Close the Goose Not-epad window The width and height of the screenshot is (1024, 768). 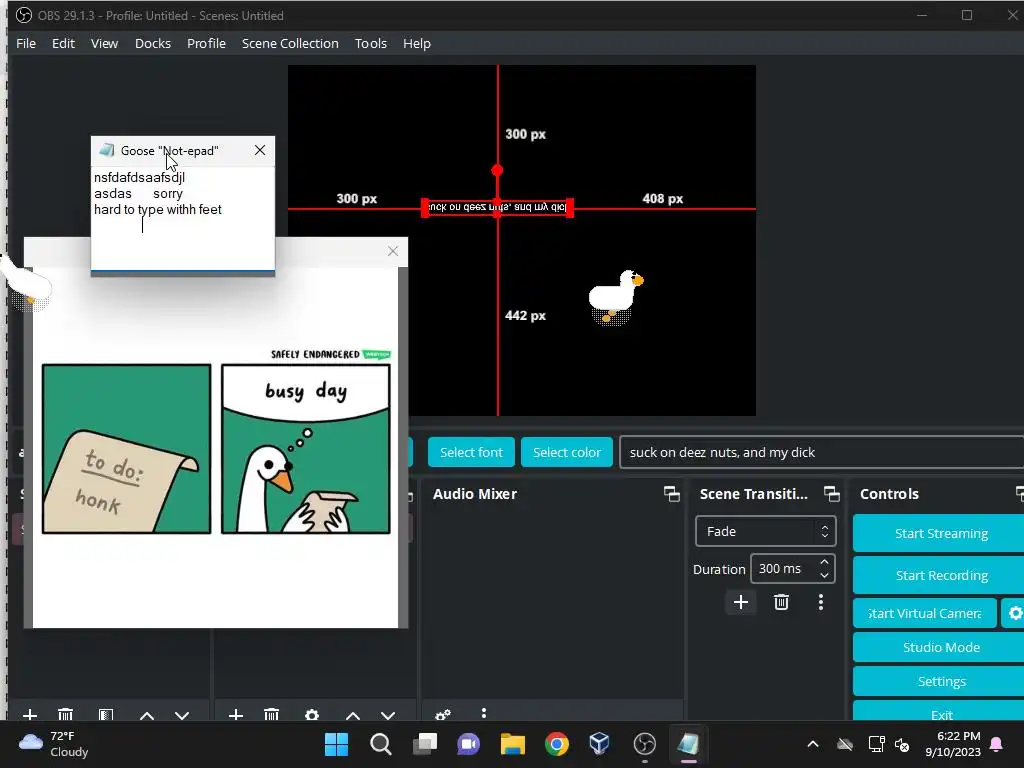[x=260, y=150]
